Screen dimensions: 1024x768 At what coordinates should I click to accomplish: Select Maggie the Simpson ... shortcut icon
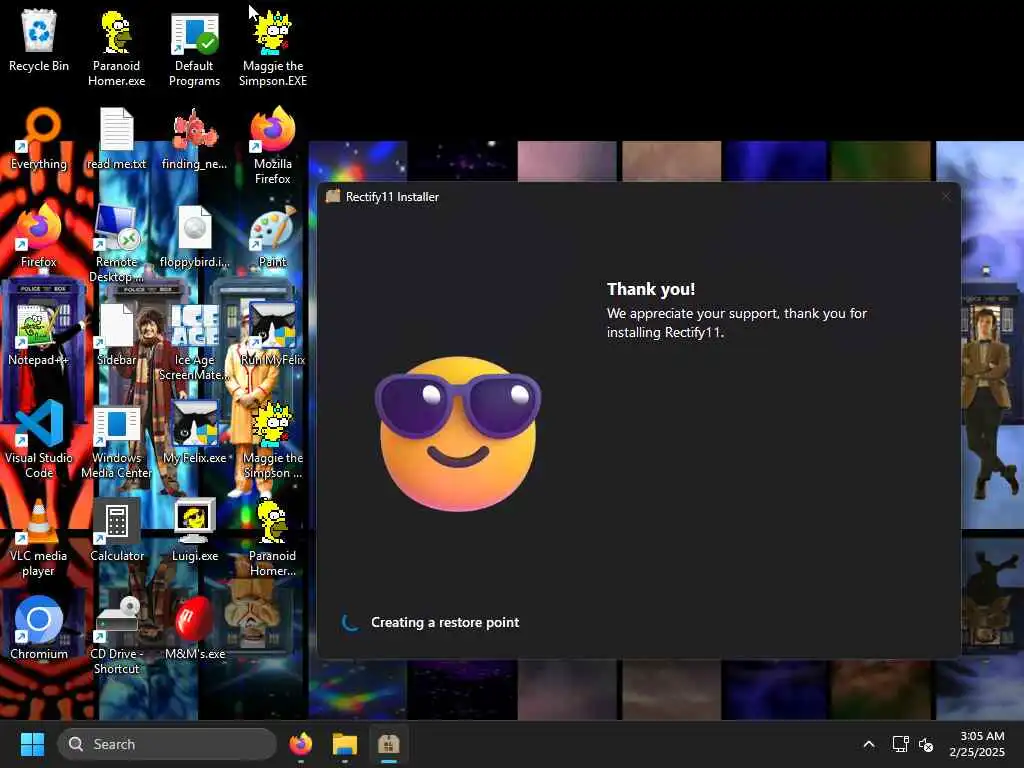(x=272, y=440)
